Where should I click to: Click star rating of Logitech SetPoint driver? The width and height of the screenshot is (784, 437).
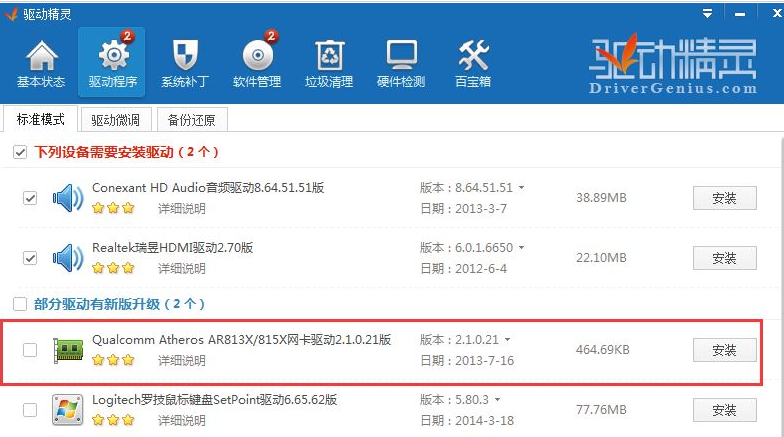tap(114, 420)
